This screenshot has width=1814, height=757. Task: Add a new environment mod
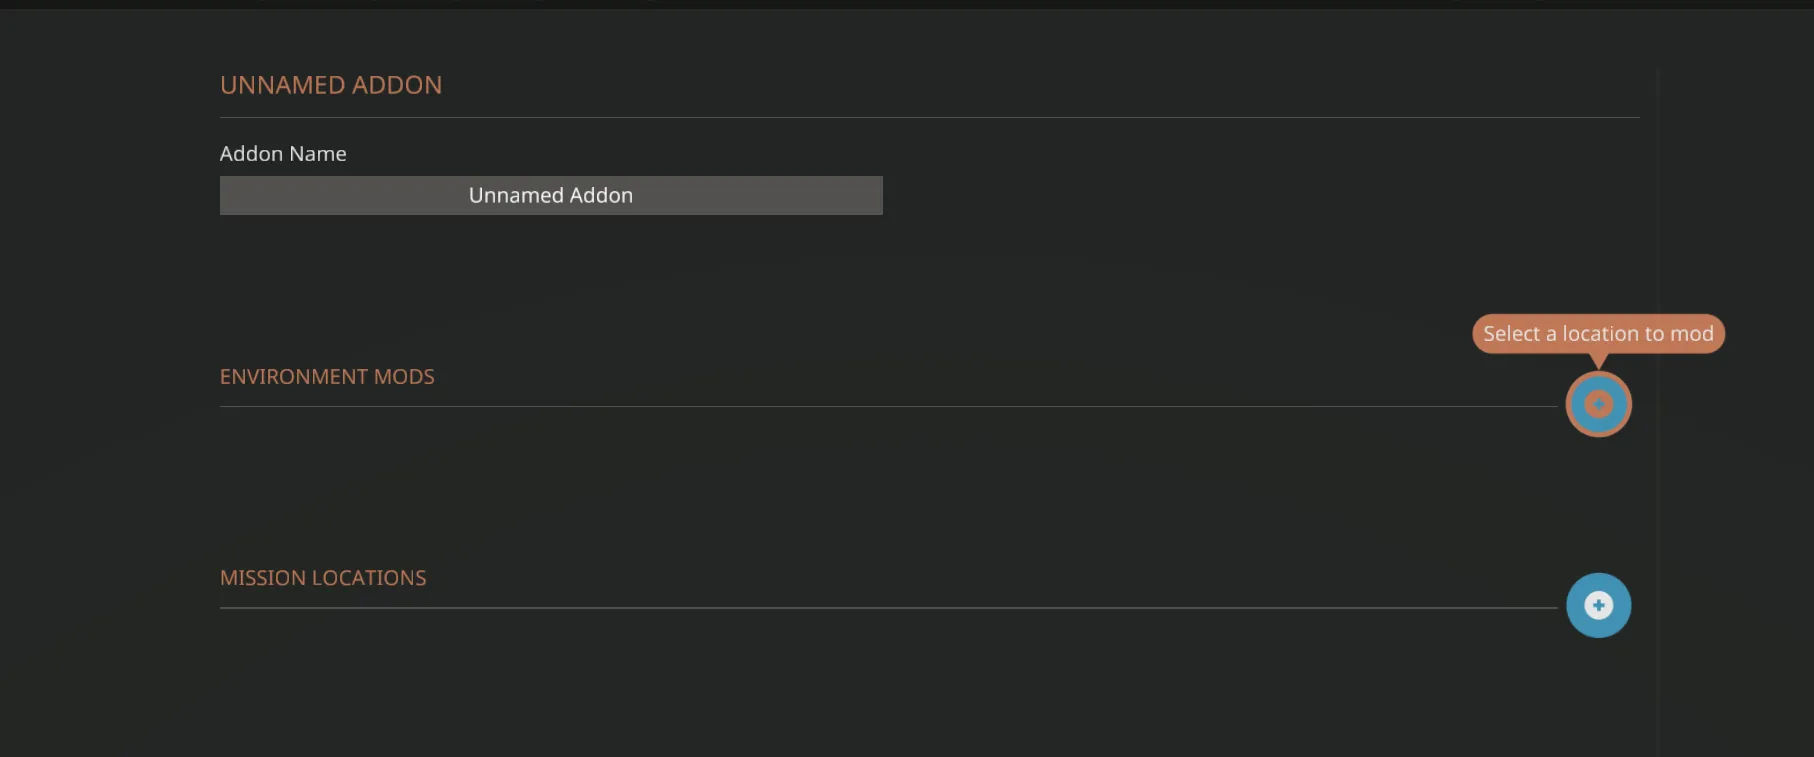pos(1598,404)
